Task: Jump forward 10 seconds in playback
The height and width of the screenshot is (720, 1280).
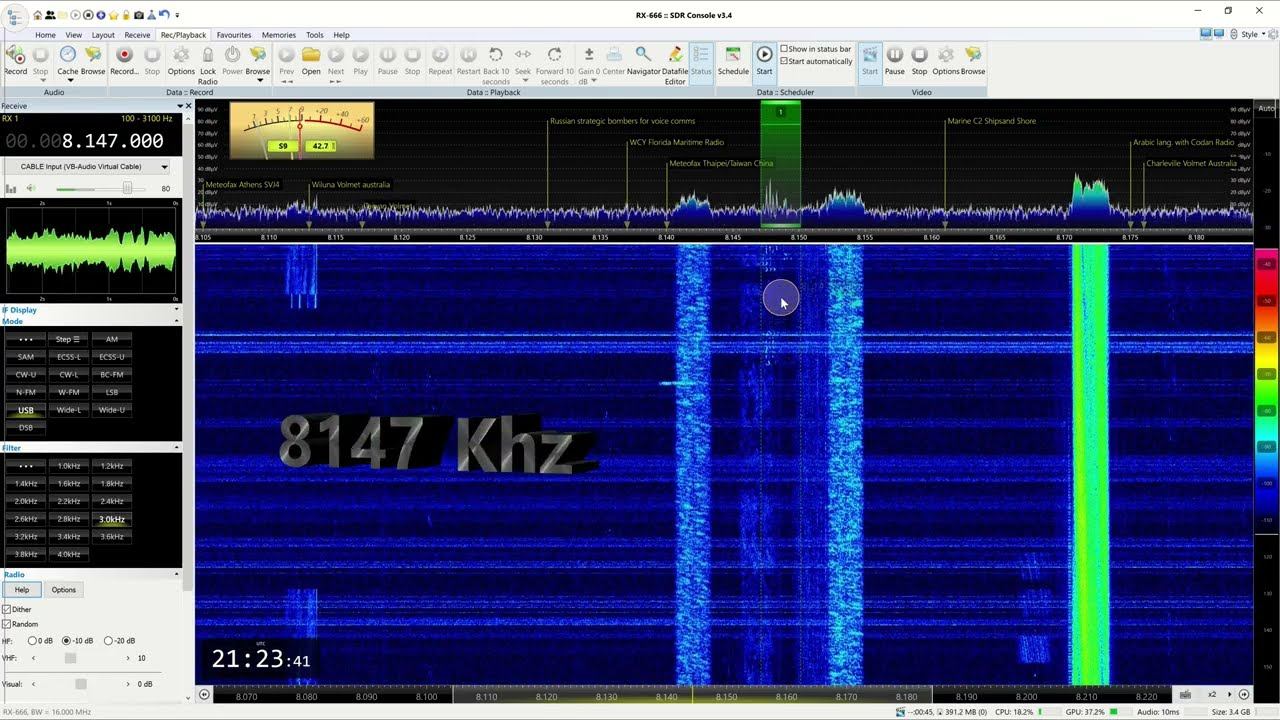Action: coord(554,65)
